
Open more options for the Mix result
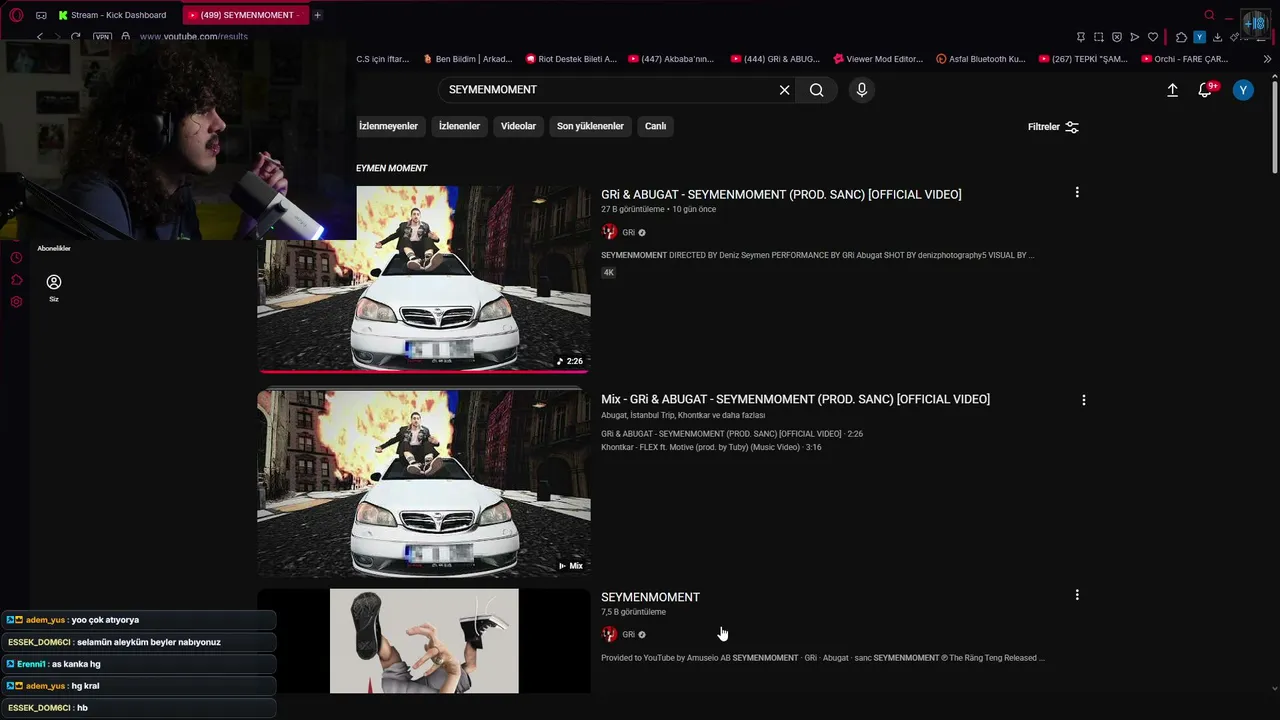(1083, 400)
